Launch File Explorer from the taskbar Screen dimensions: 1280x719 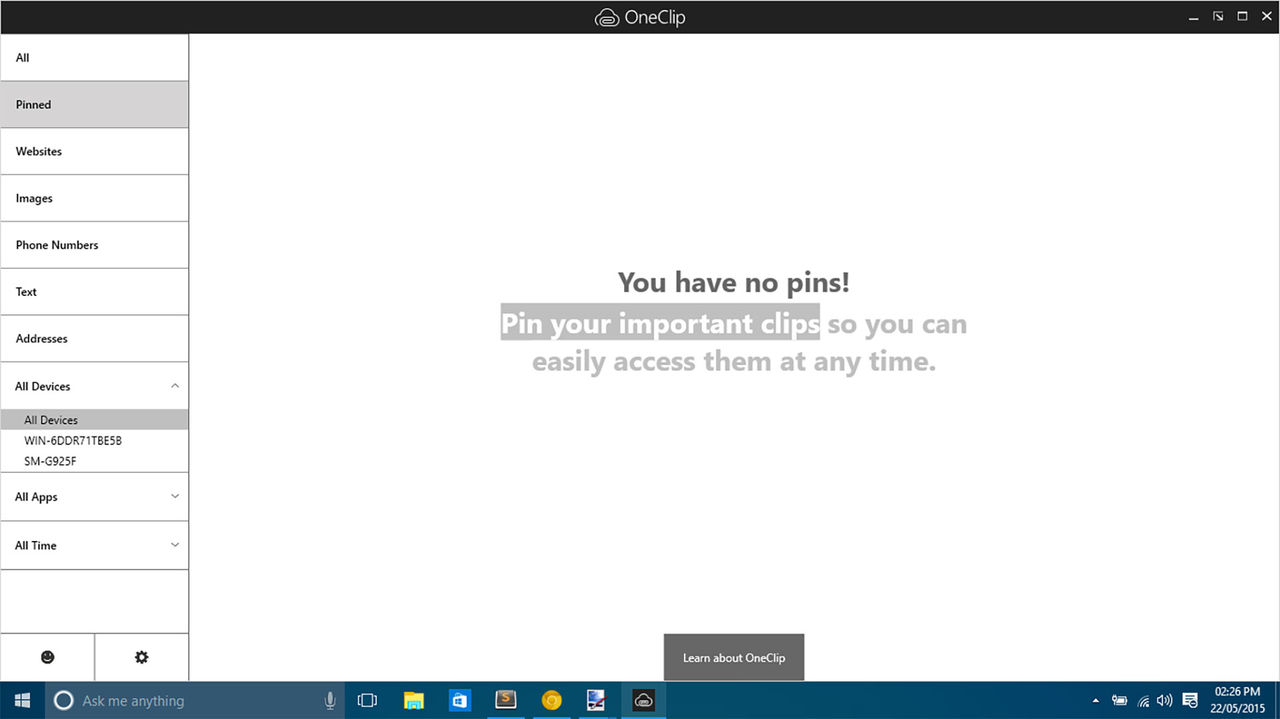413,701
